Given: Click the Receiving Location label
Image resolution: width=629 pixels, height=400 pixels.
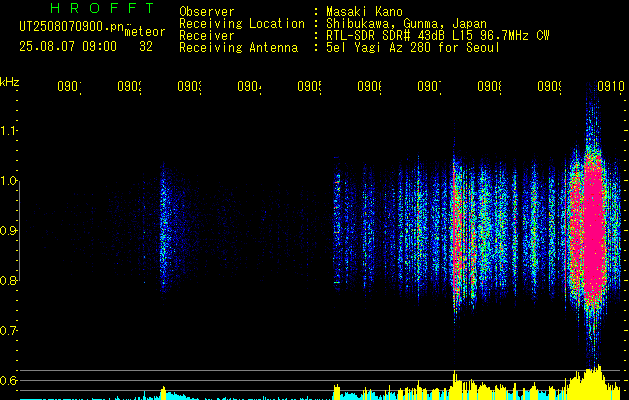Looking at the screenshot, I should coord(242,24).
